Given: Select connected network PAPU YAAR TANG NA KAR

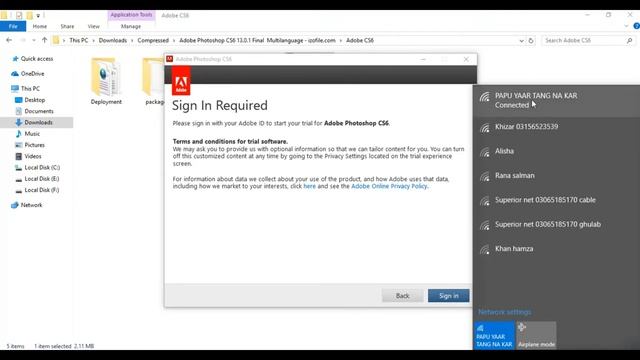Looking at the screenshot, I should click(x=556, y=100).
